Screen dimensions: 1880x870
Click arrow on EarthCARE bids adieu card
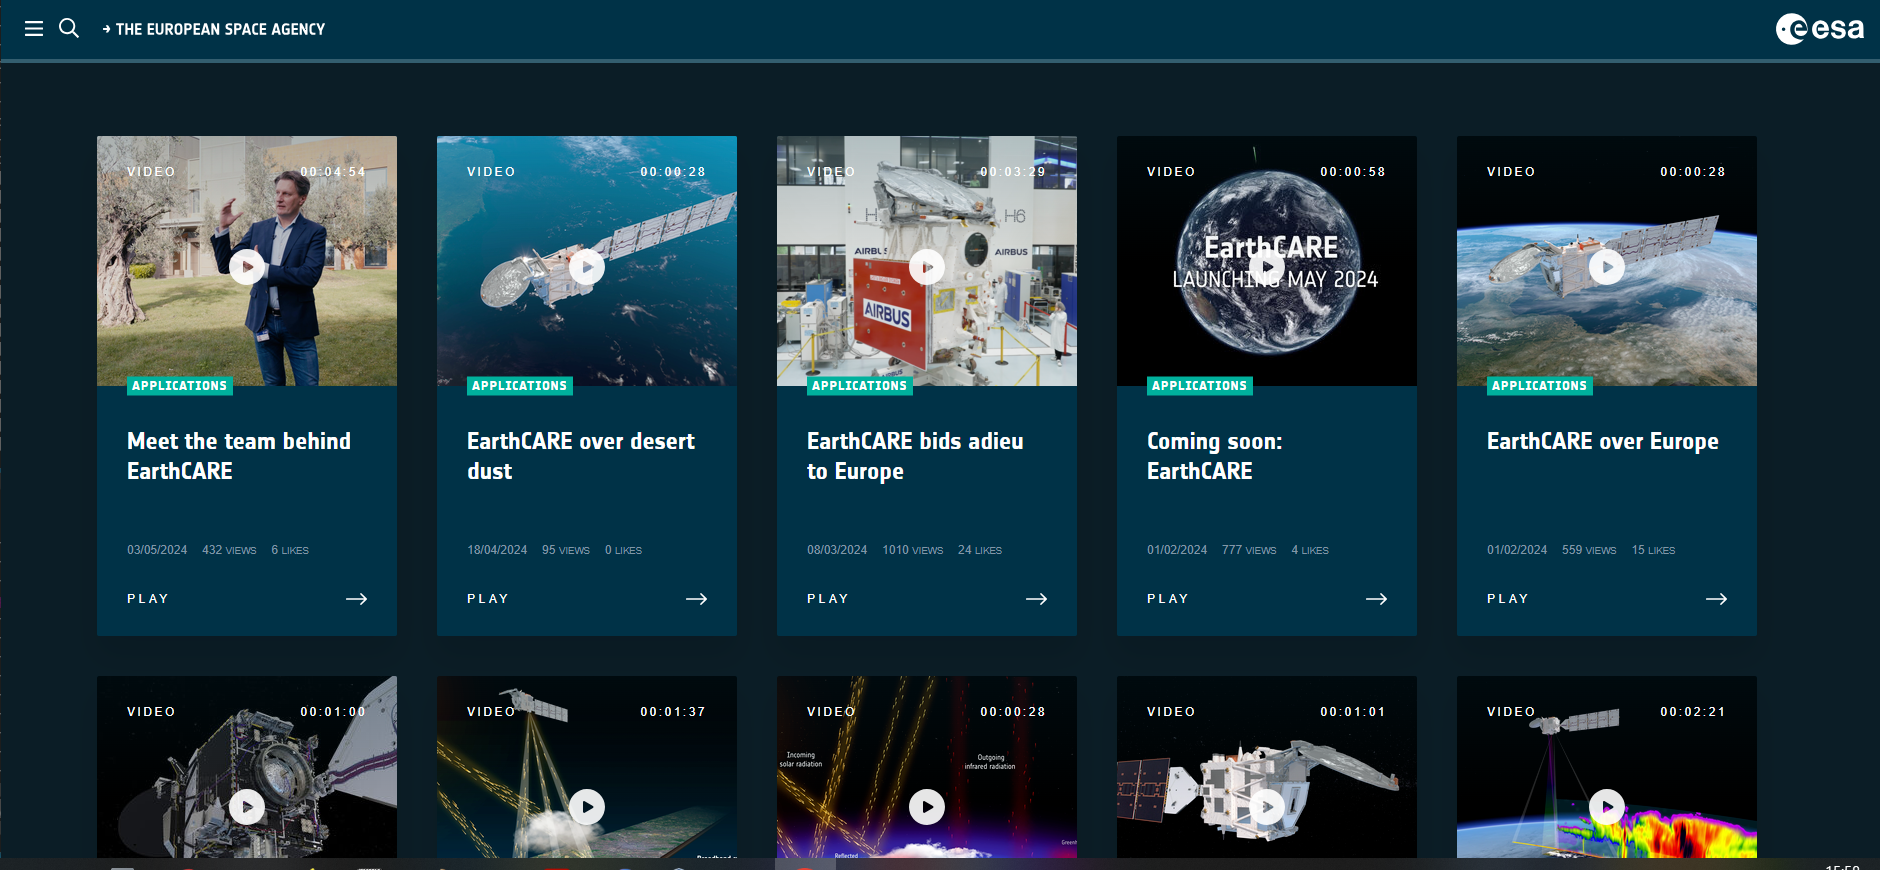tap(1037, 599)
